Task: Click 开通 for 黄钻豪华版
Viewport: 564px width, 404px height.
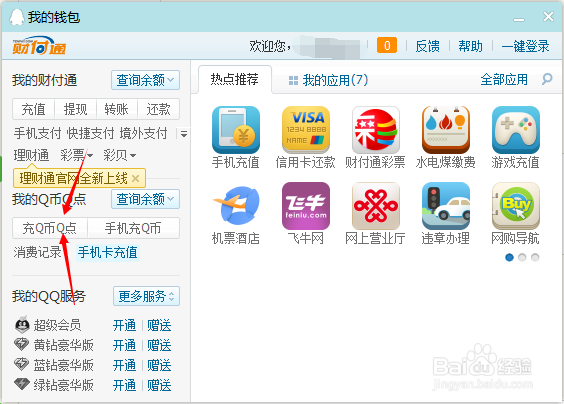Action: click(x=124, y=345)
